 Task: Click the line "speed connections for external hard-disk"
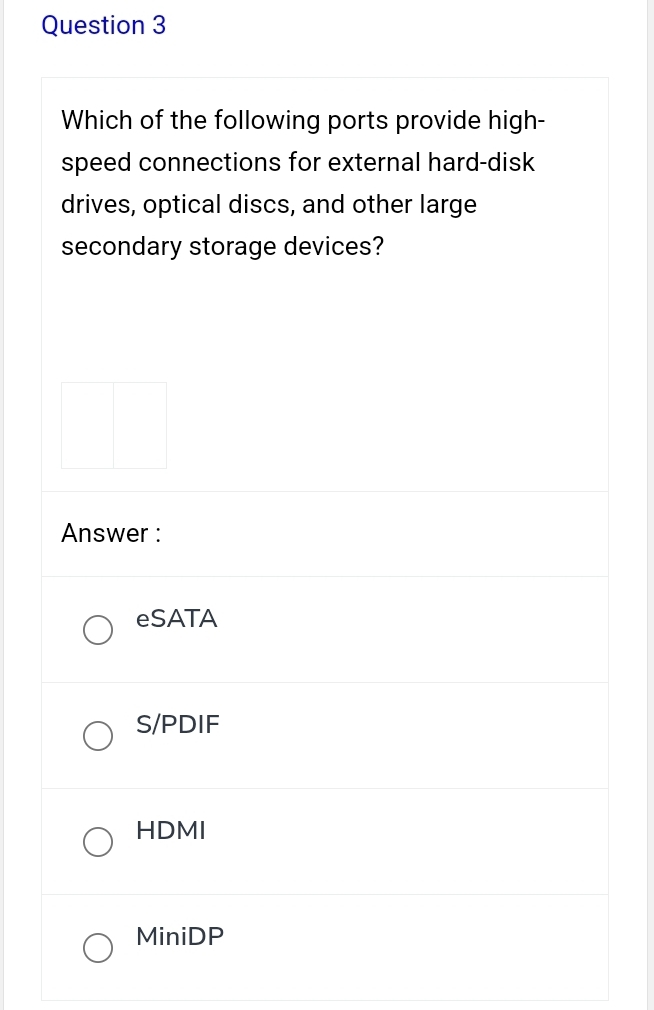point(298,163)
